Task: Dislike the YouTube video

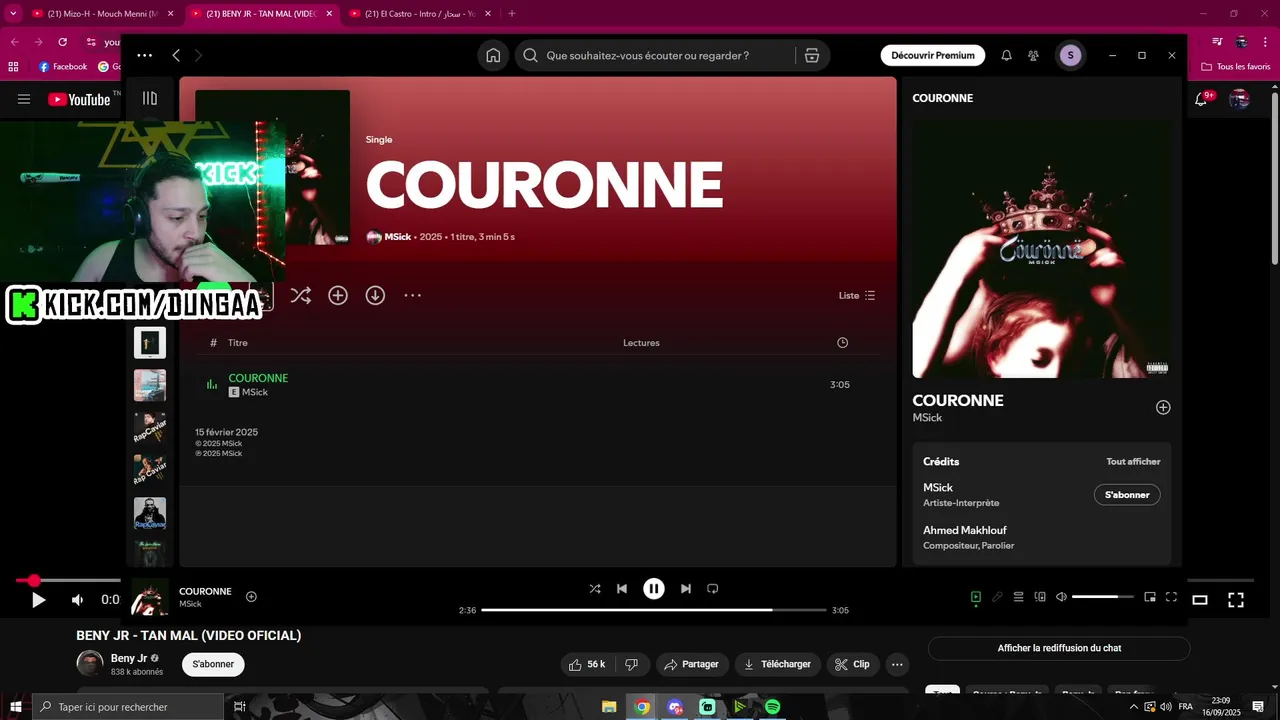Action: [632, 664]
